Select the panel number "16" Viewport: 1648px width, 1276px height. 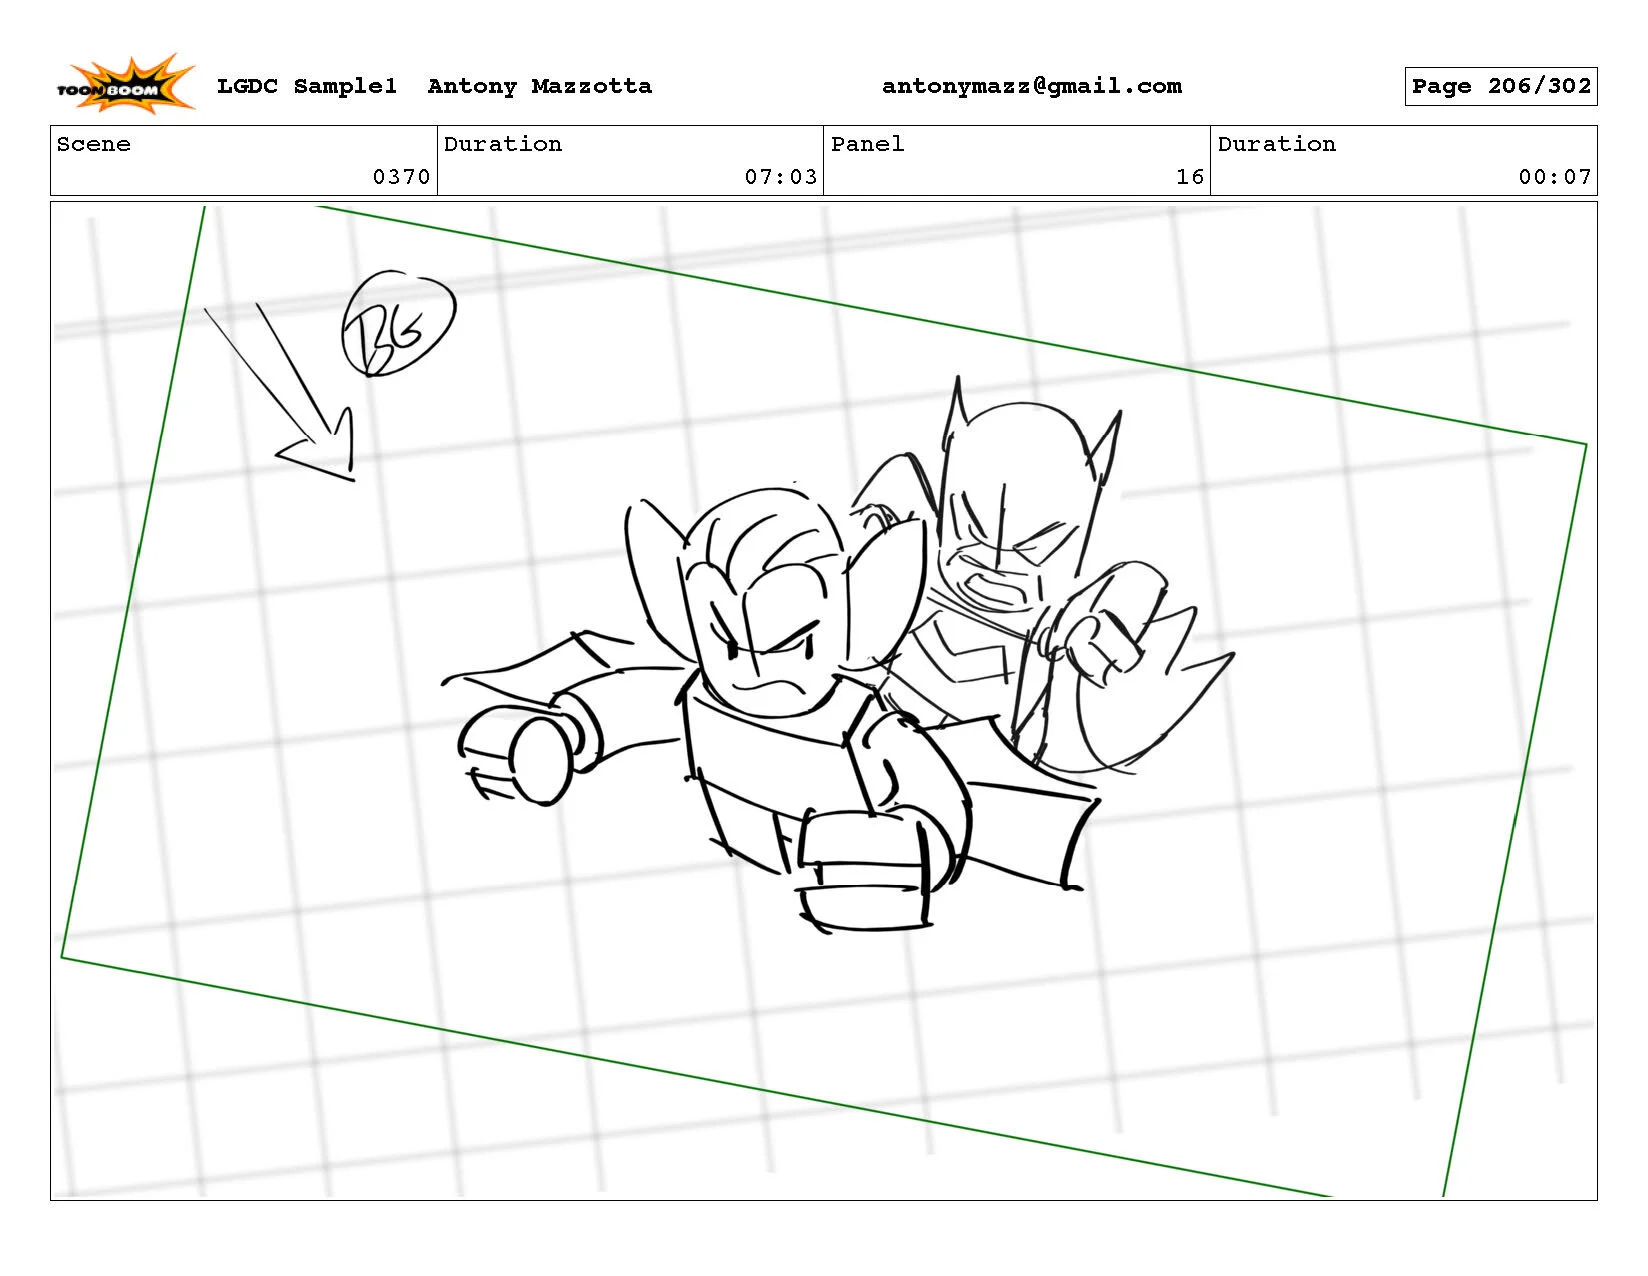click(1190, 177)
